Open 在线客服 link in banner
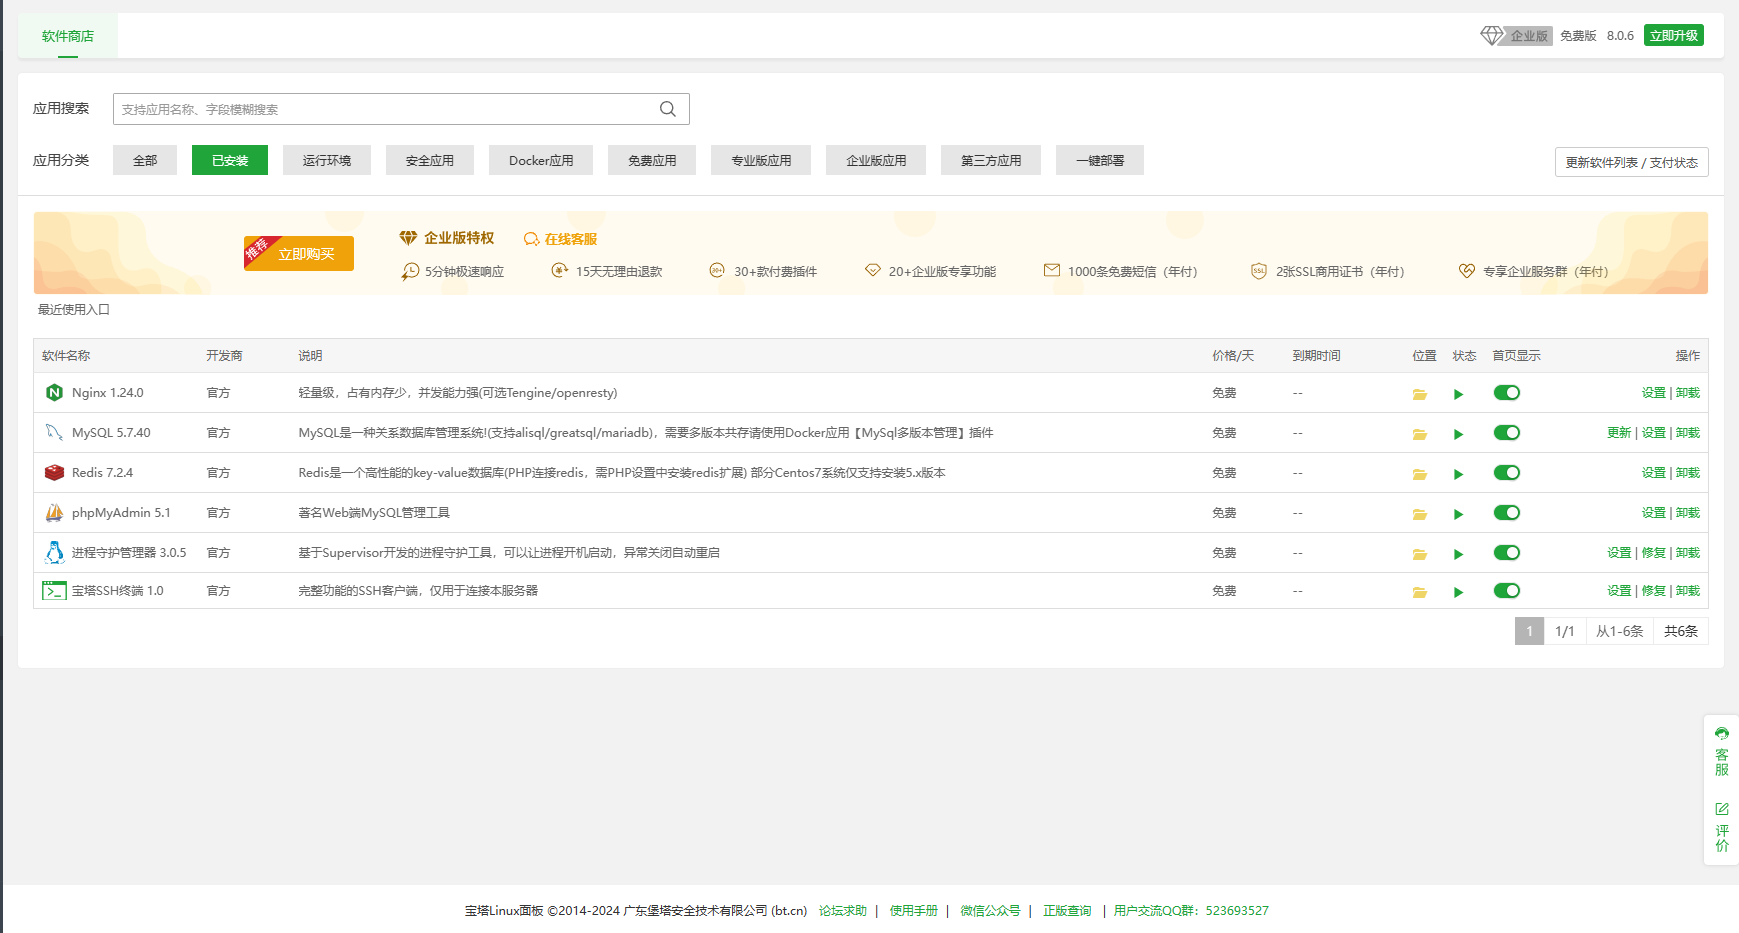Viewport: 1739px width, 933px height. click(561, 239)
